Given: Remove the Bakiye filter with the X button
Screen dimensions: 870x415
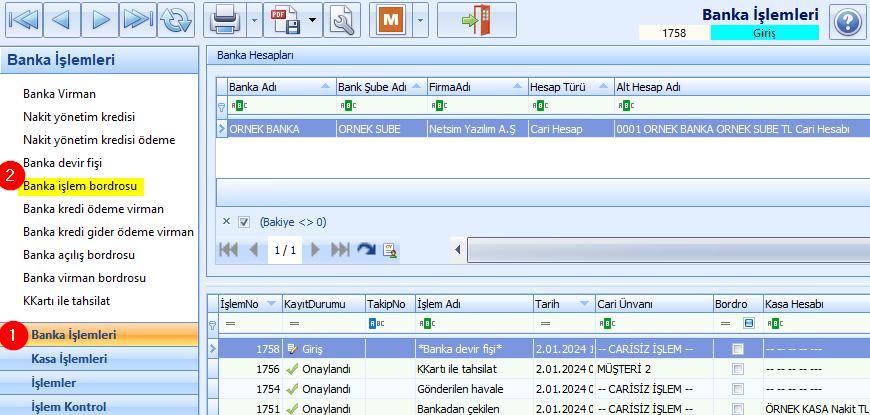Looking at the screenshot, I should tap(225, 222).
